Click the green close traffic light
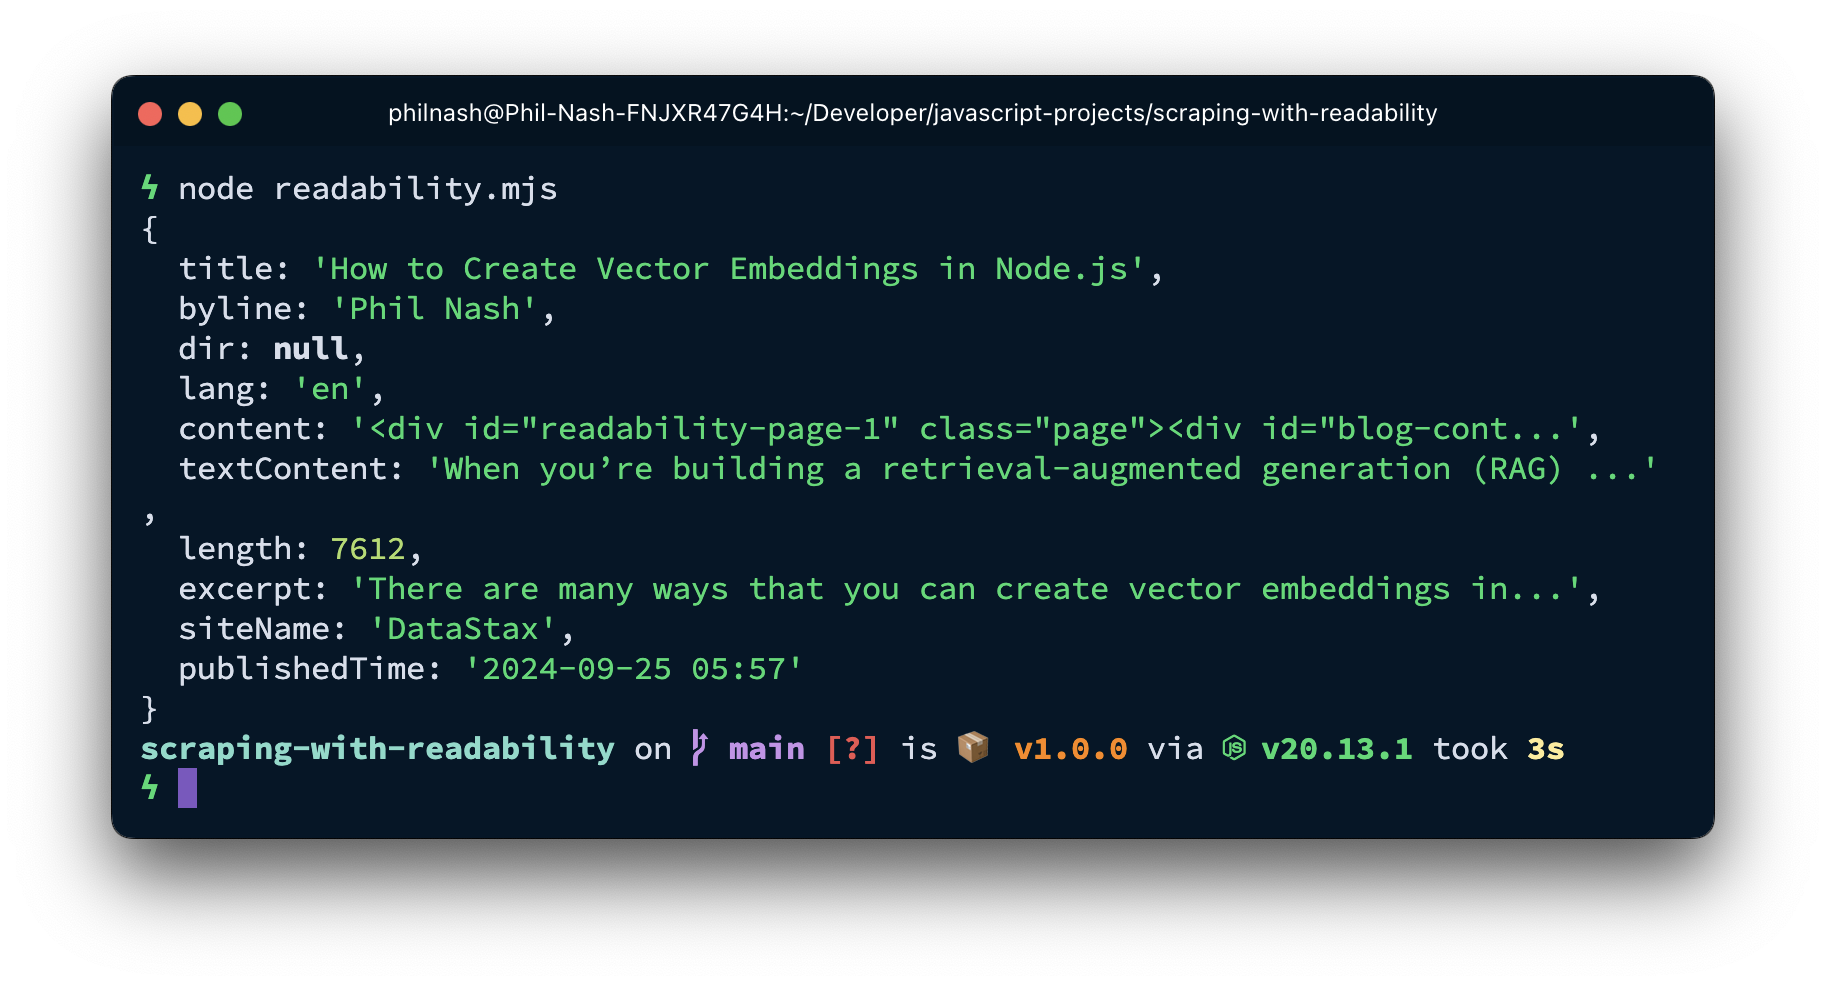This screenshot has width=1826, height=986. 231,113
